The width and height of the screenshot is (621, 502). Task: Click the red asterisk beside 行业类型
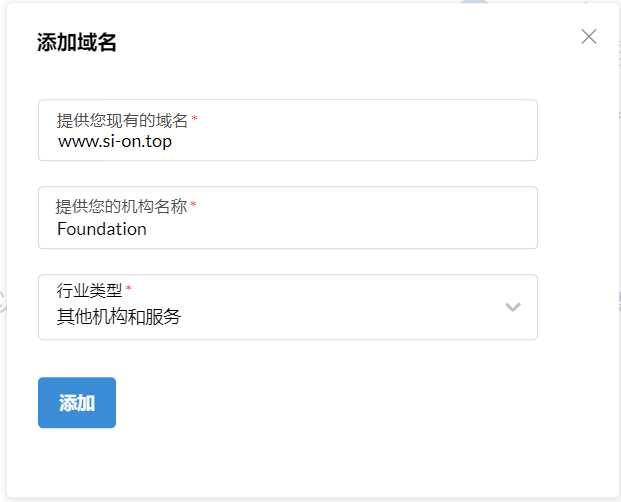128,290
